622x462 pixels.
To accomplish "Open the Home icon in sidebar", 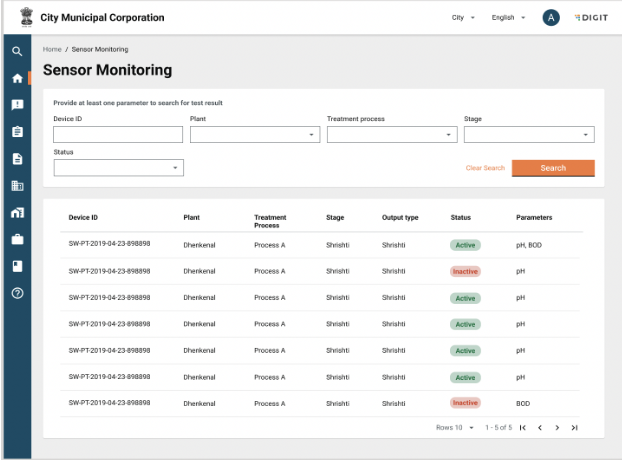I will coord(17,78).
